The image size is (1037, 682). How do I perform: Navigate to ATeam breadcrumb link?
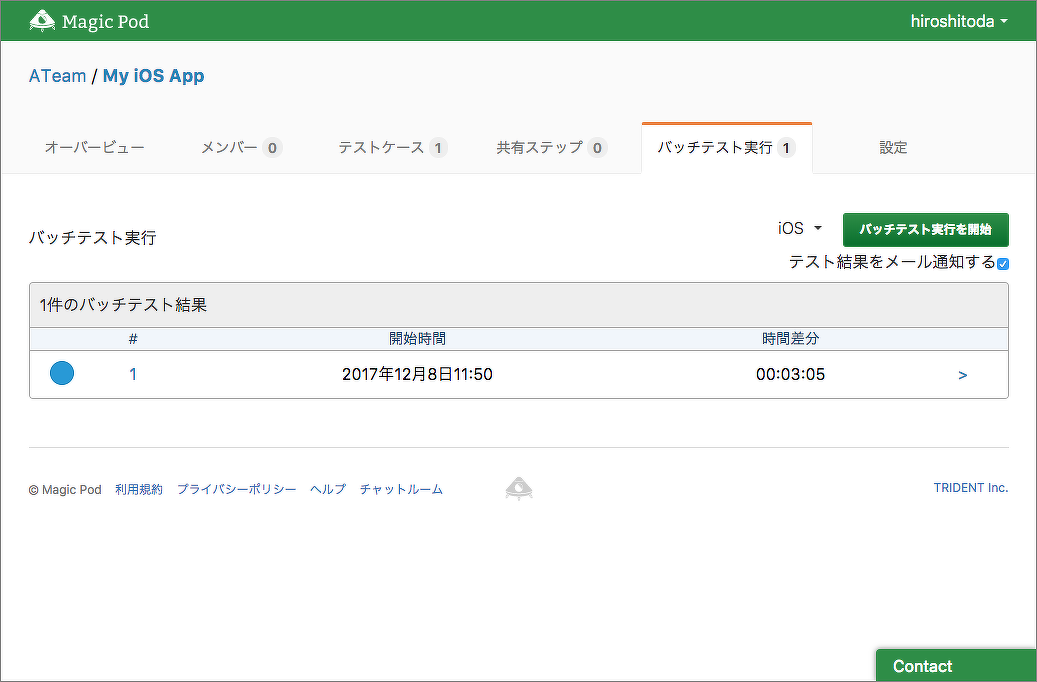(x=57, y=77)
